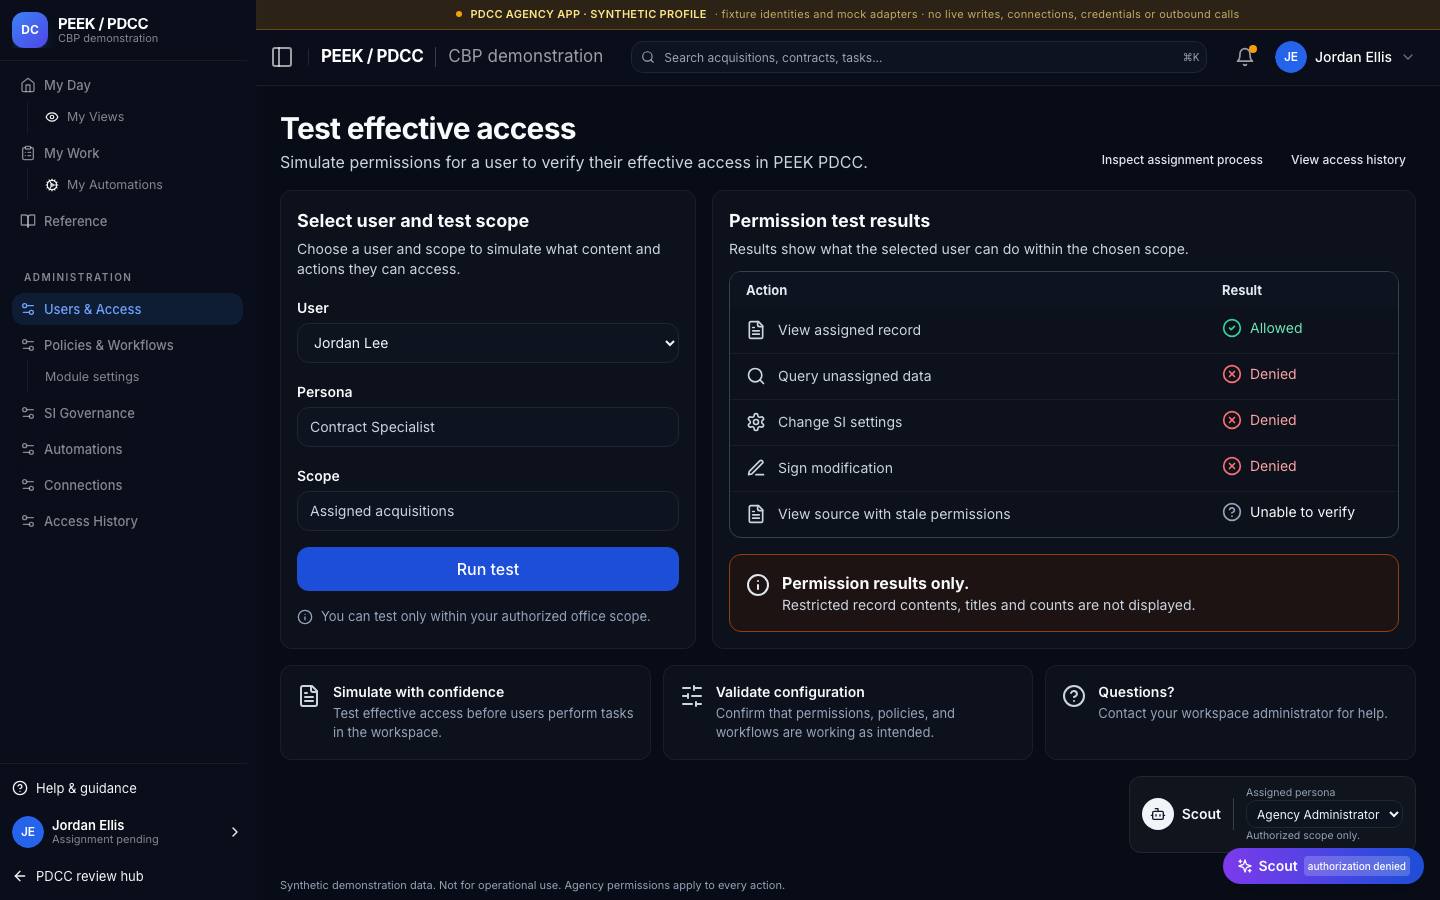The height and width of the screenshot is (900, 1440).
Task: Click the My Day home icon
Action: point(28,85)
